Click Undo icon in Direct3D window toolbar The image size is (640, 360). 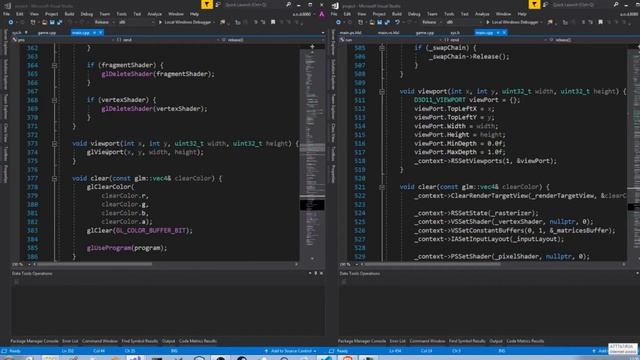point(397,22)
